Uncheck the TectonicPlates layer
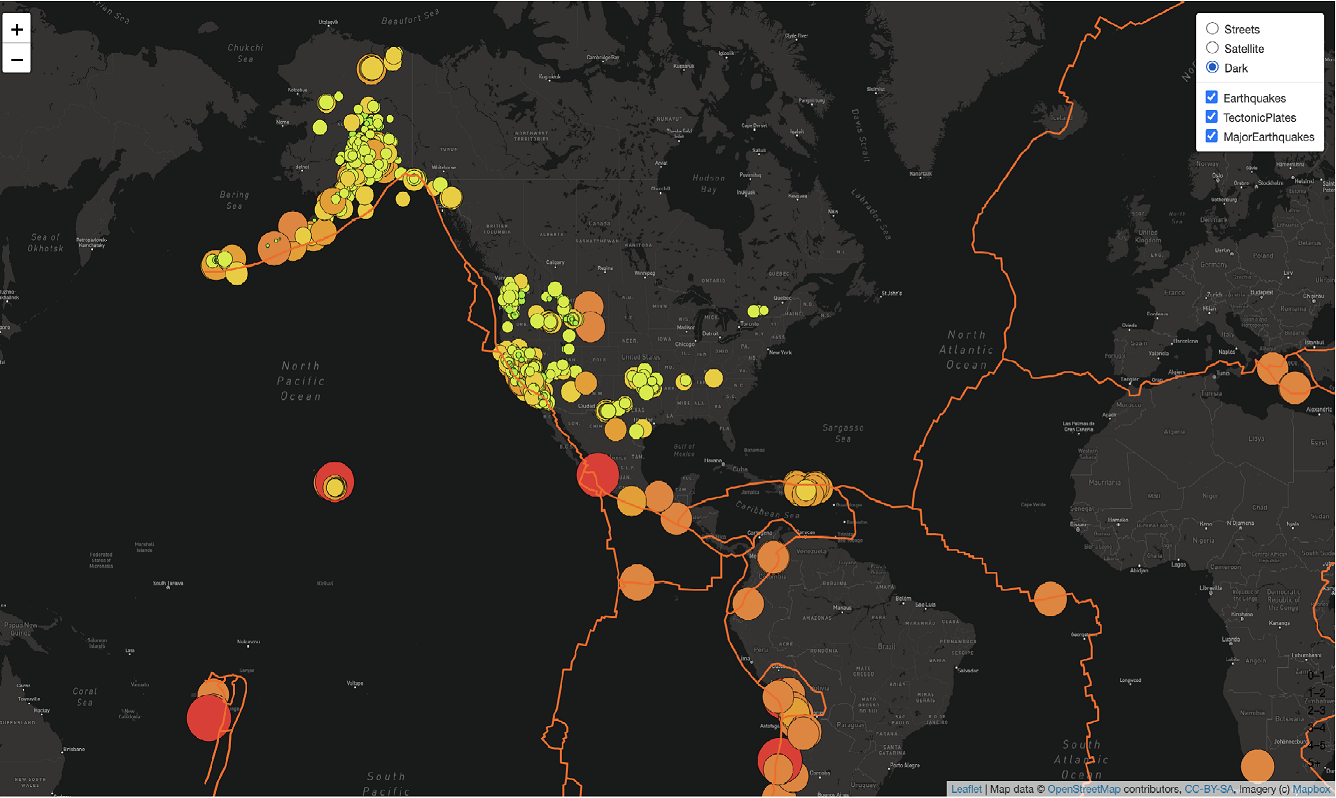Screen dimensions: 1336x798 (1211, 117)
